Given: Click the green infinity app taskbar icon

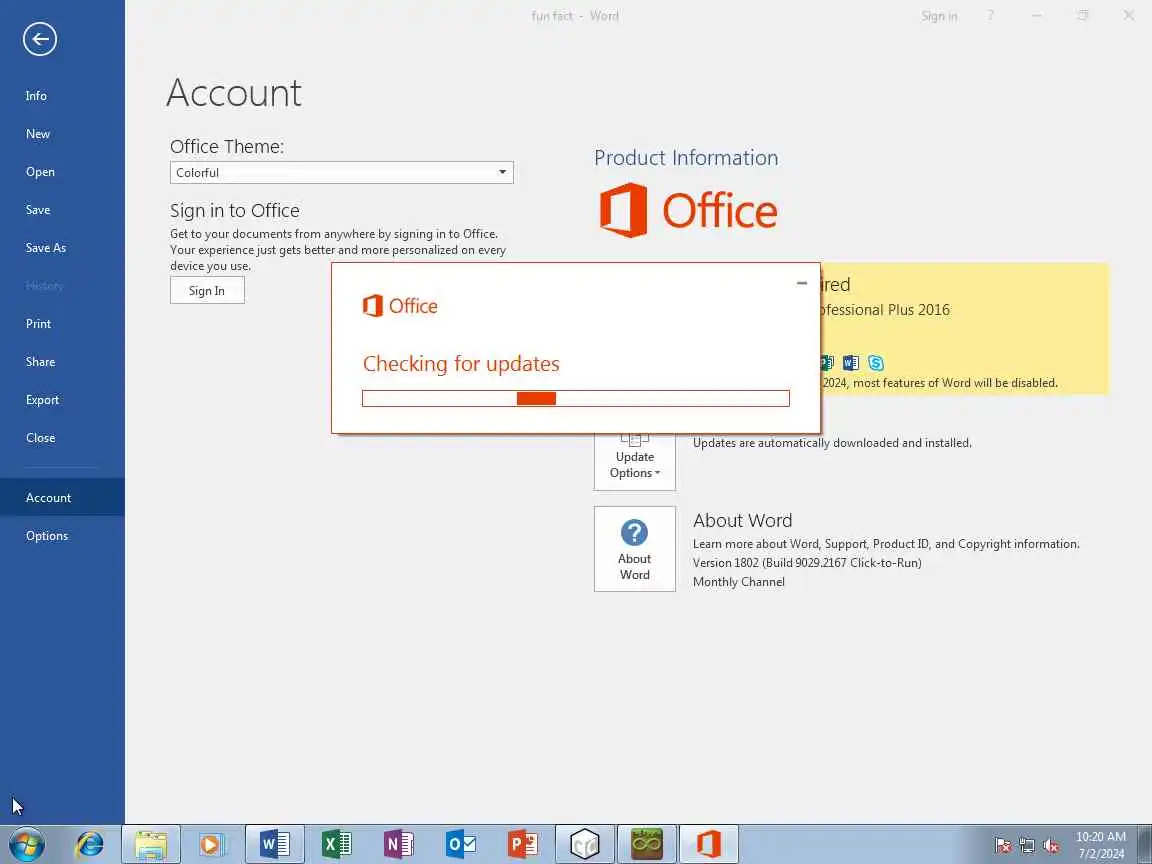Looking at the screenshot, I should tap(647, 844).
